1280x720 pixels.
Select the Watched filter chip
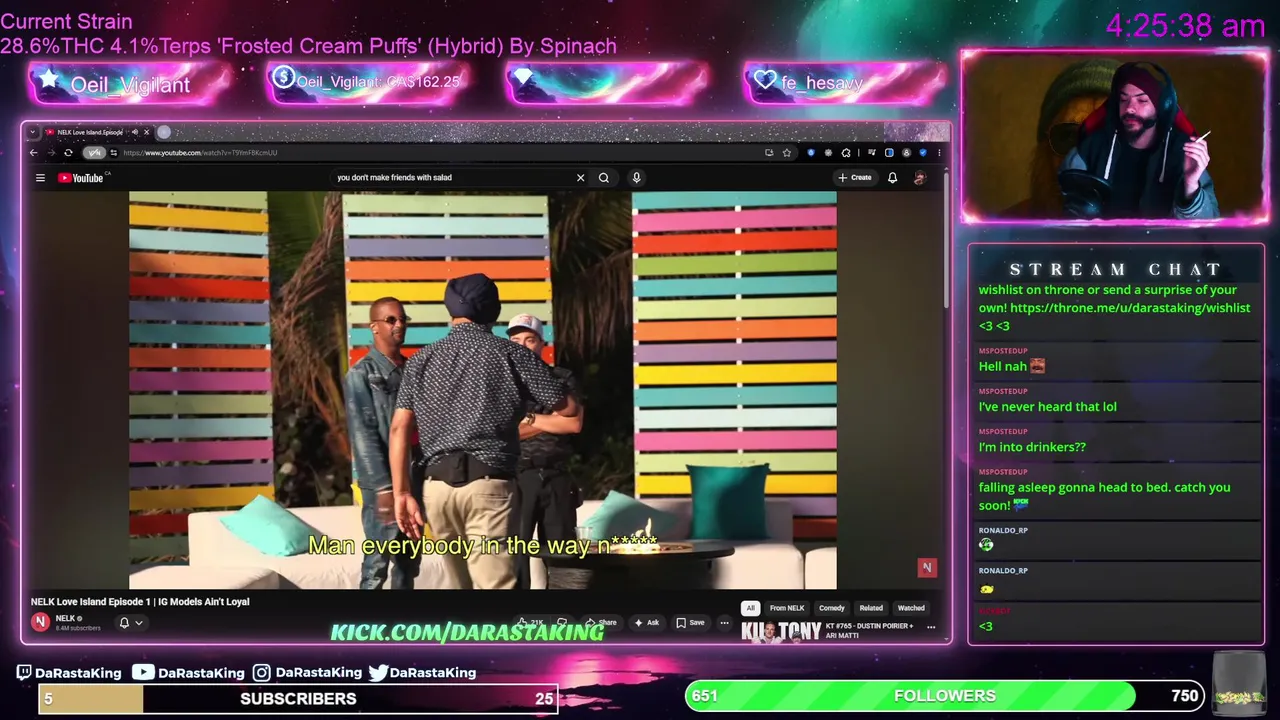pos(911,608)
